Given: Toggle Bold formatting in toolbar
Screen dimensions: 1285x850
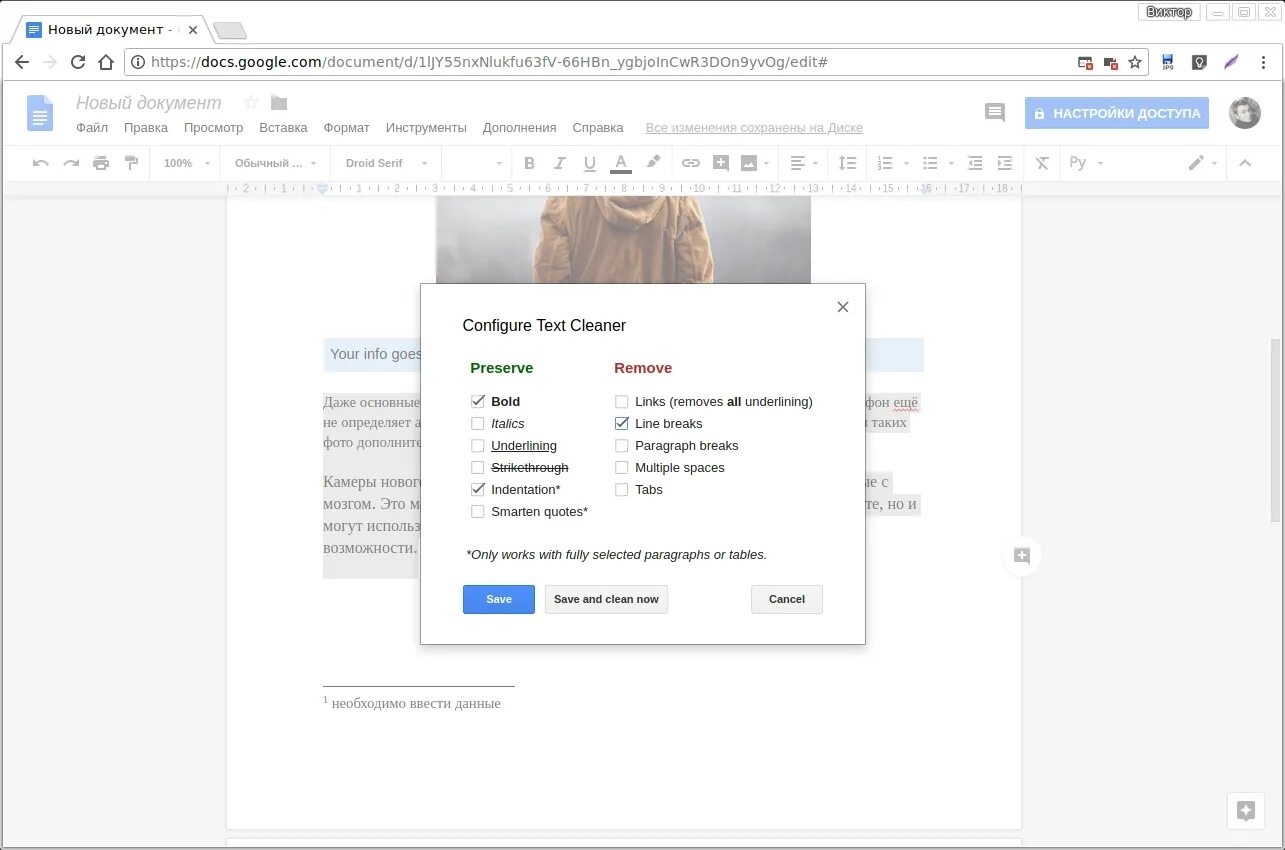Looking at the screenshot, I should click(x=530, y=163).
